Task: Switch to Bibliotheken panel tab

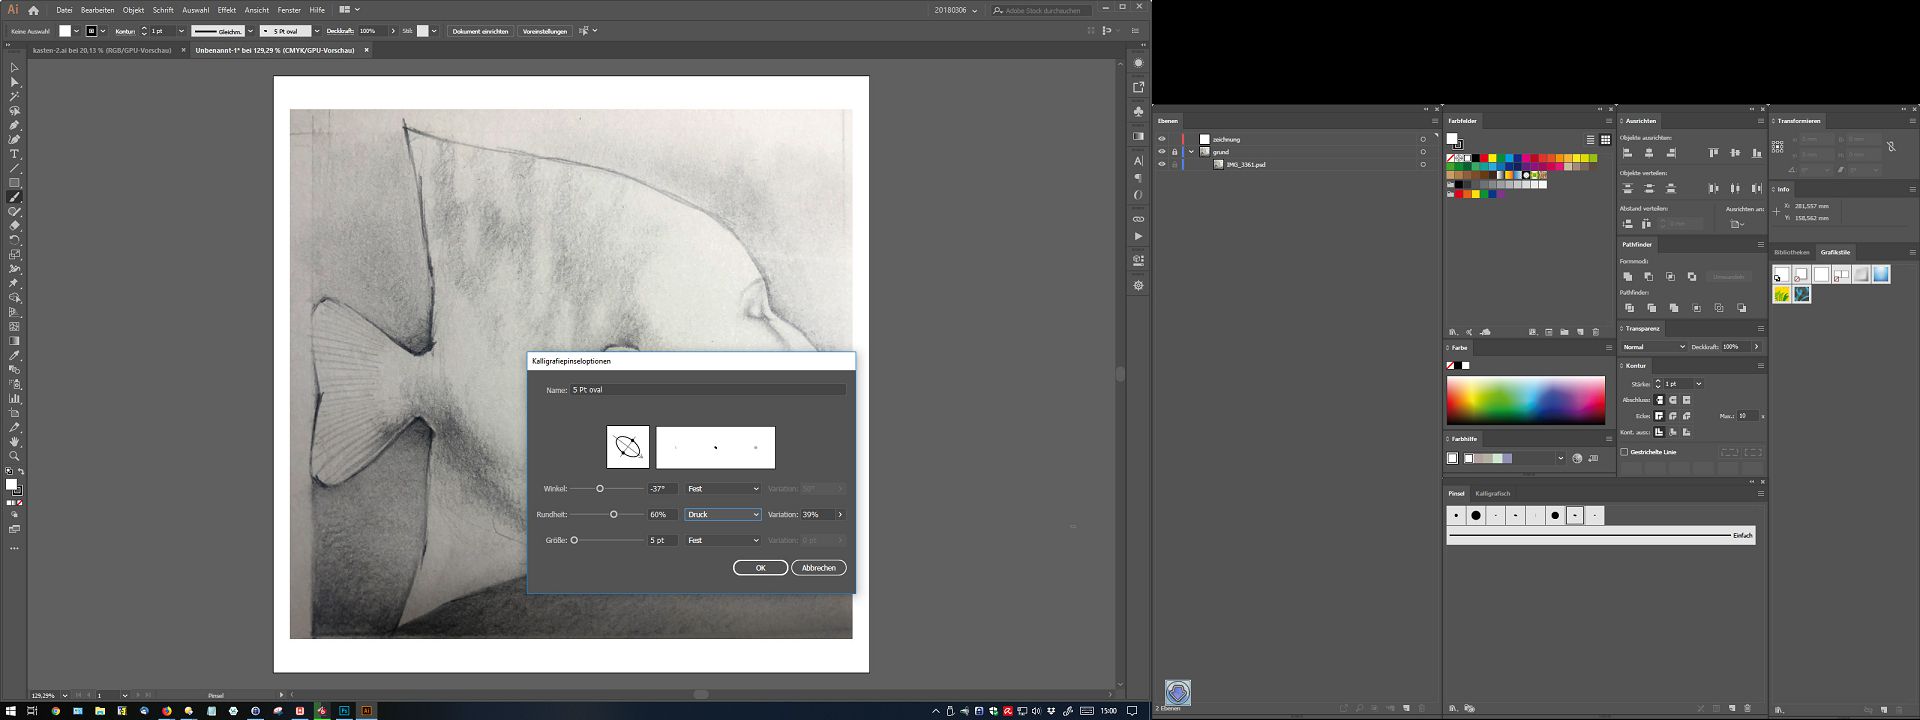Action: click(1792, 252)
